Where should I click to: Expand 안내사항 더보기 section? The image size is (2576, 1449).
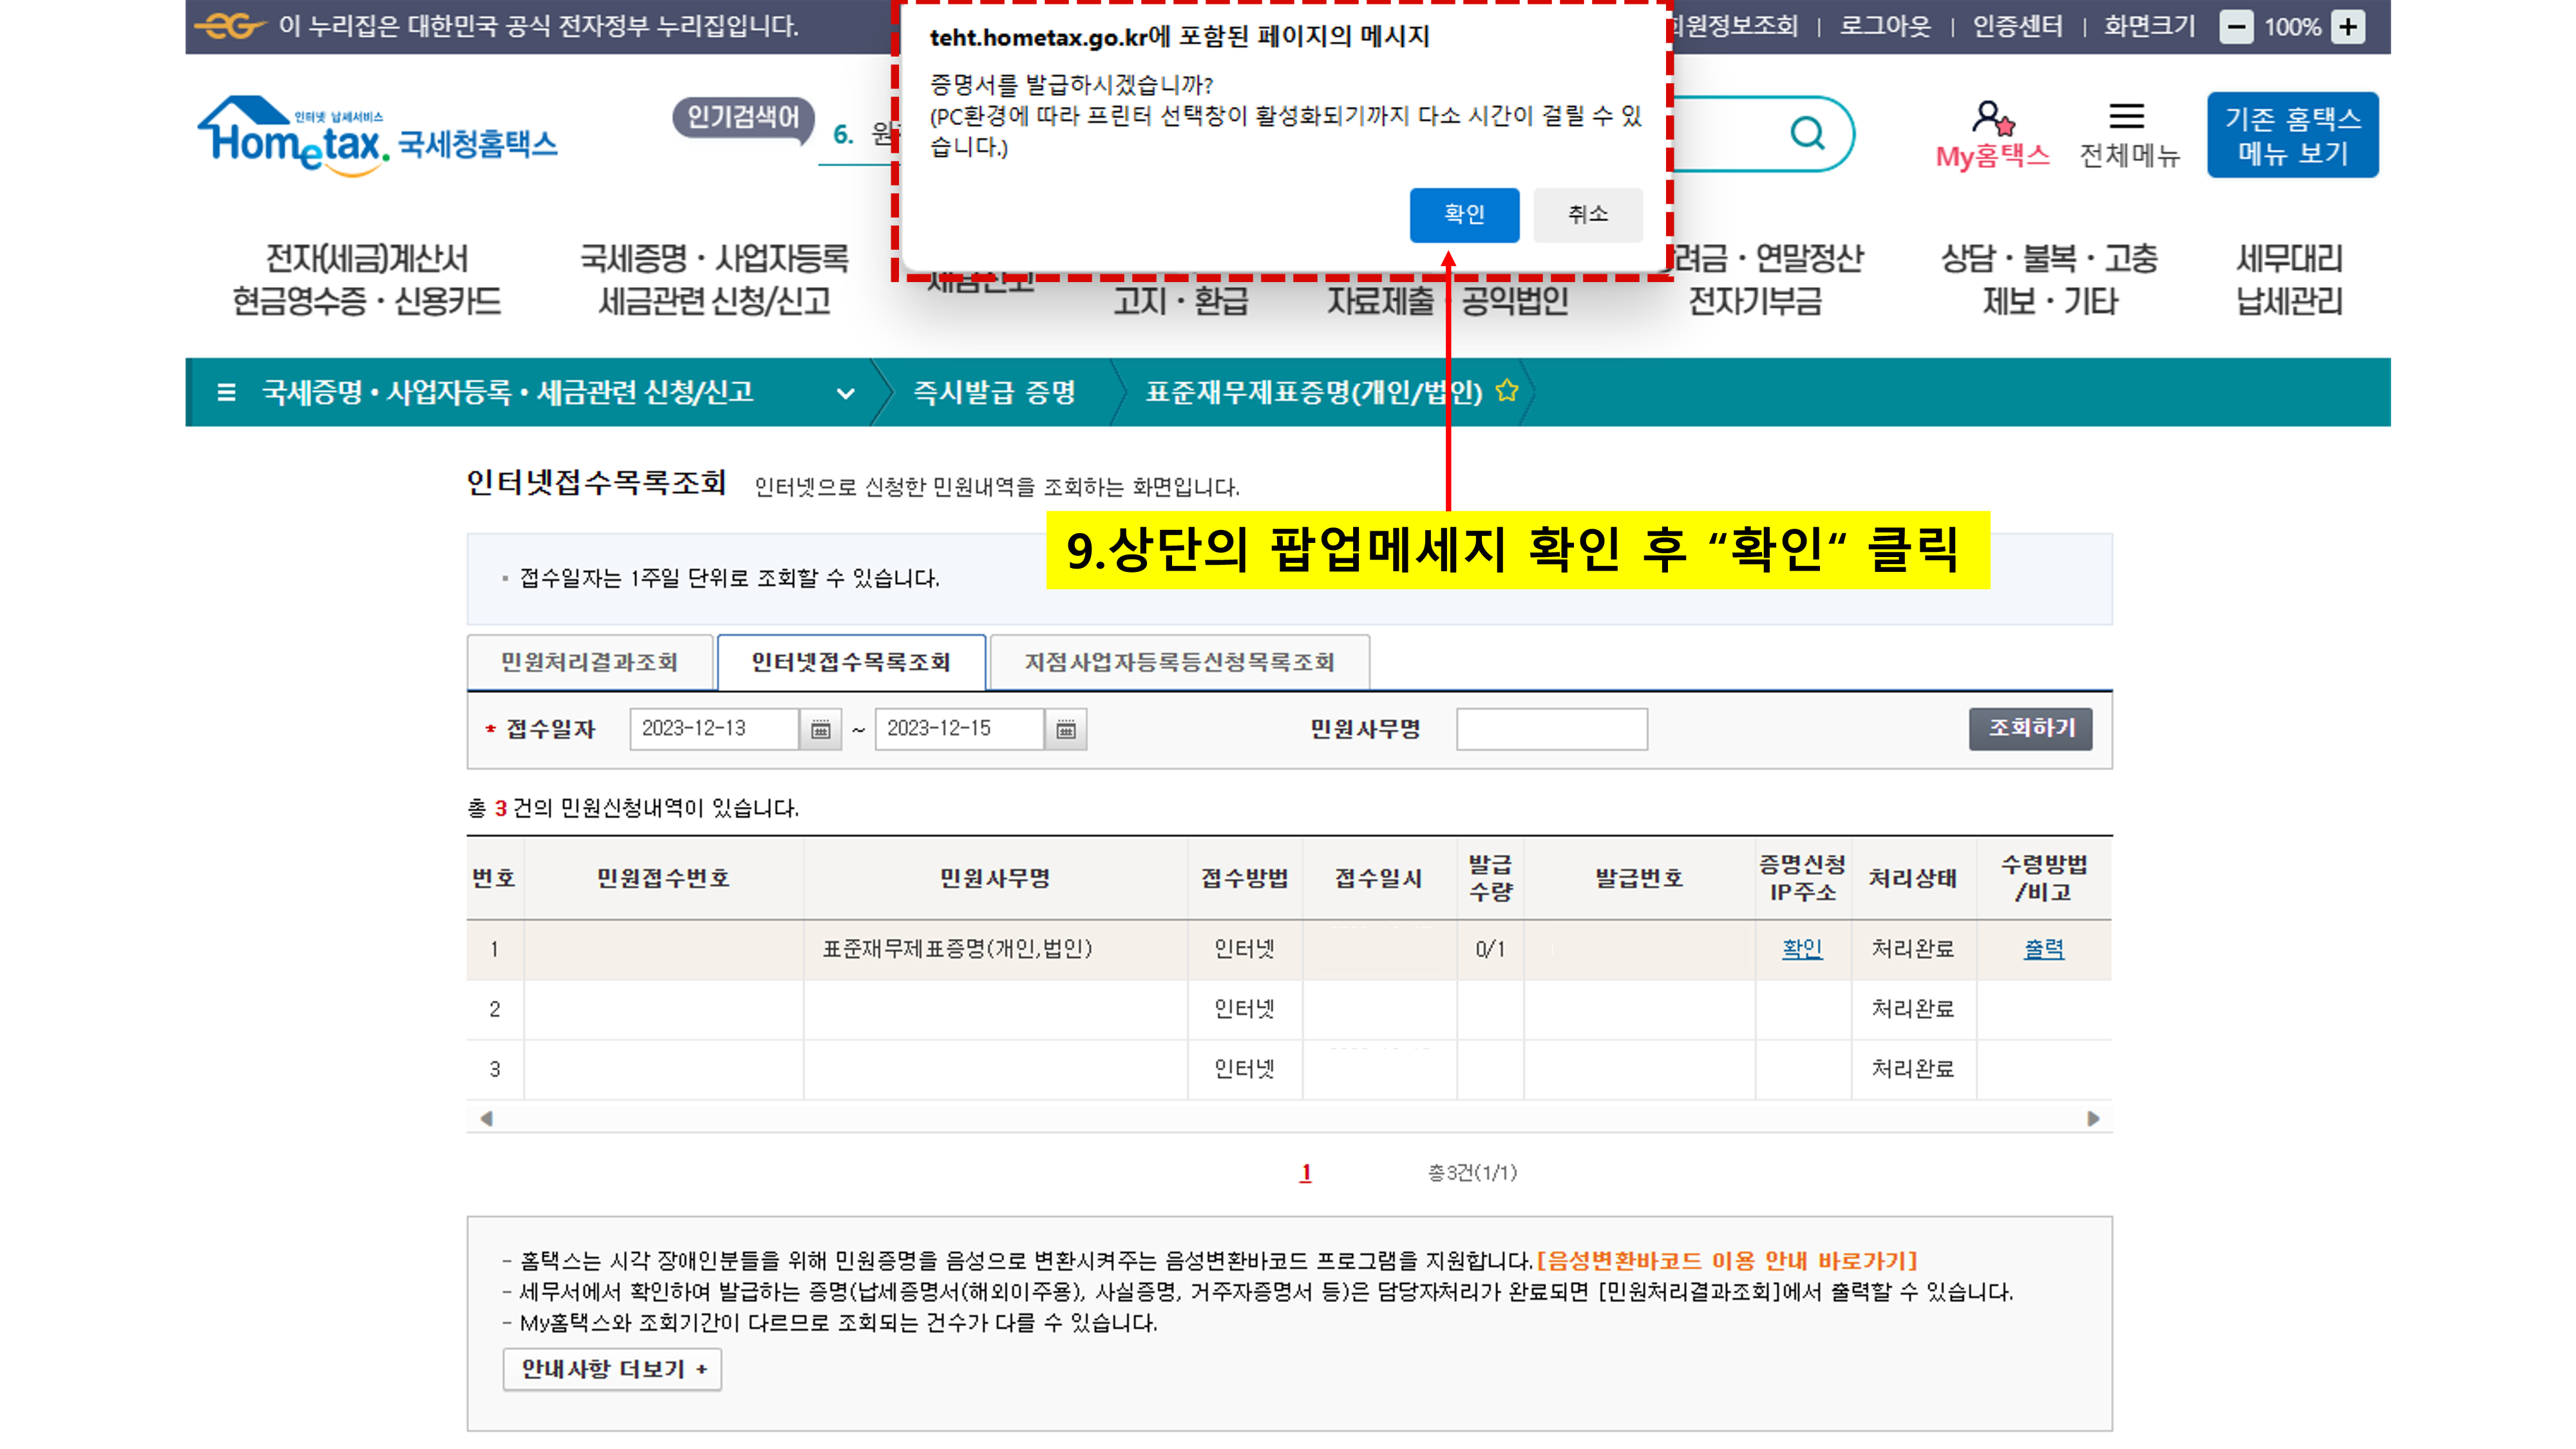[x=612, y=1369]
